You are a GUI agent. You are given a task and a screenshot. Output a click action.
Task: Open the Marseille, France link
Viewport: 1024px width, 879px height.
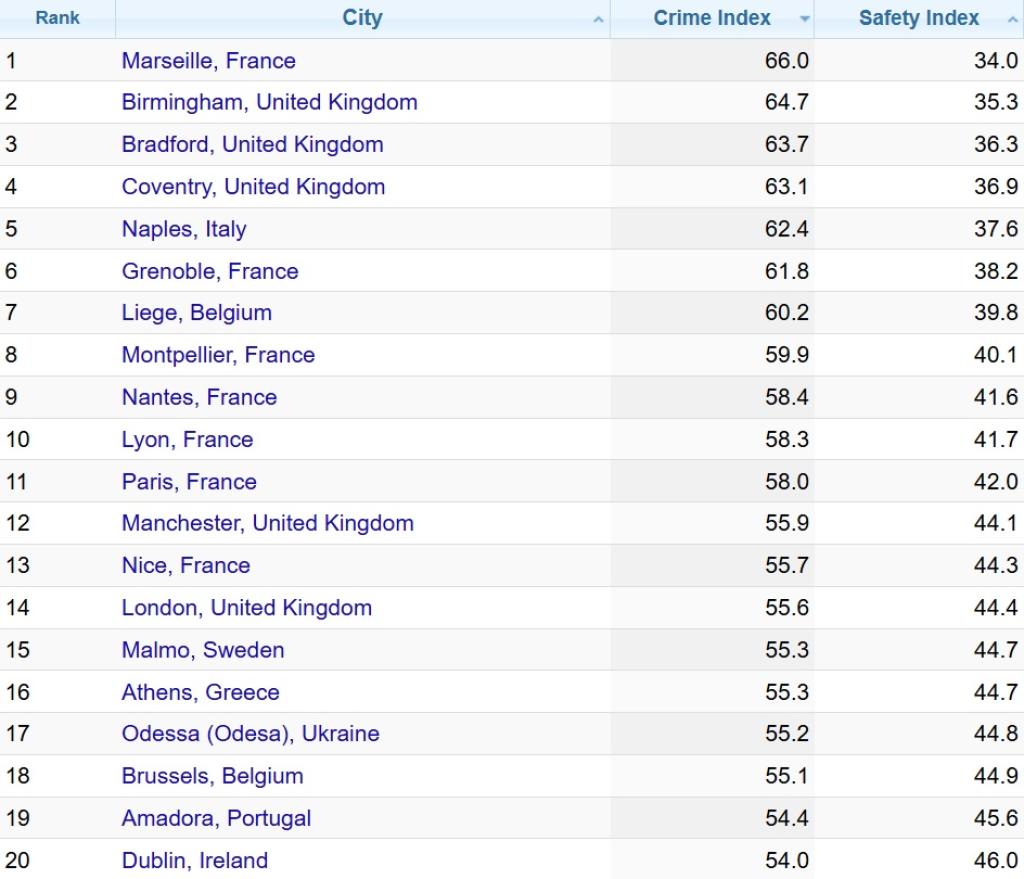[x=208, y=61]
